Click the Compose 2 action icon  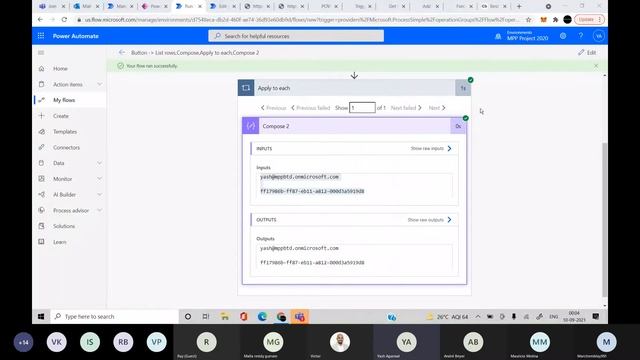pos(251,126)
